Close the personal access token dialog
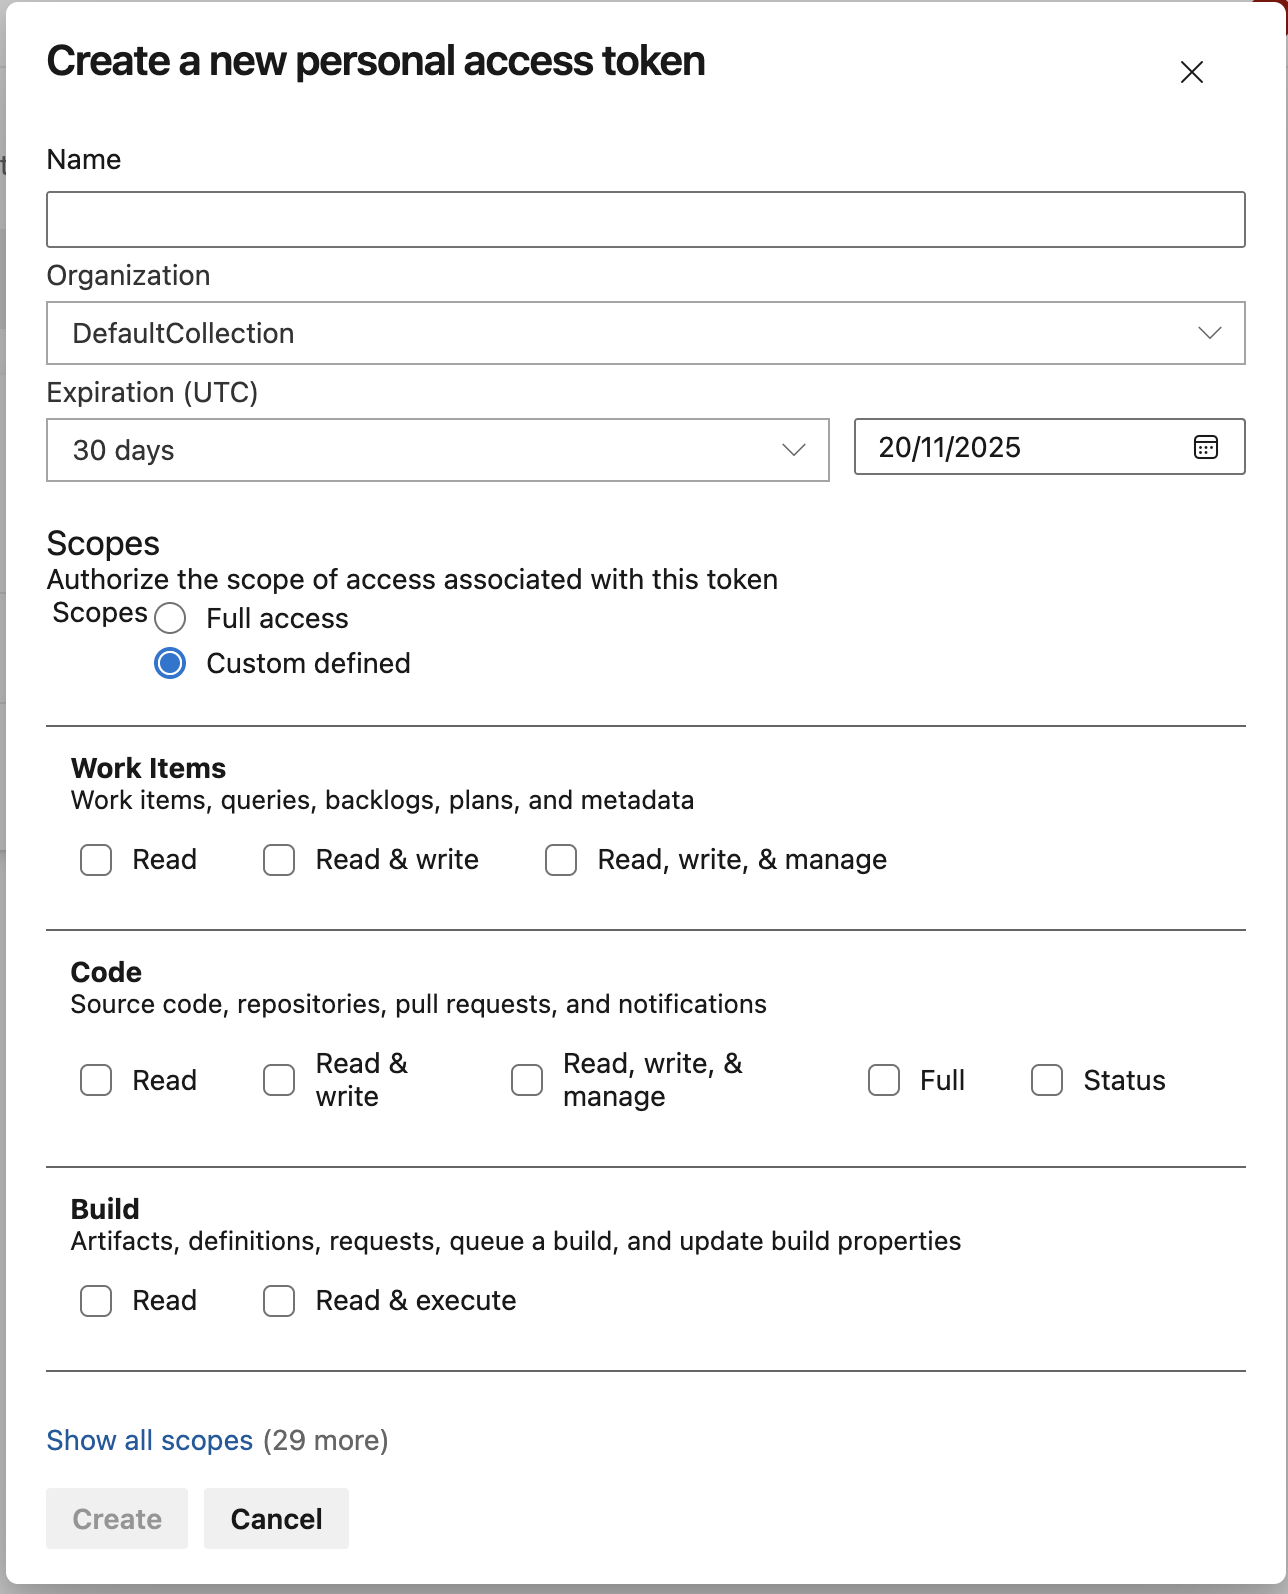 (x=1191, y=72)
